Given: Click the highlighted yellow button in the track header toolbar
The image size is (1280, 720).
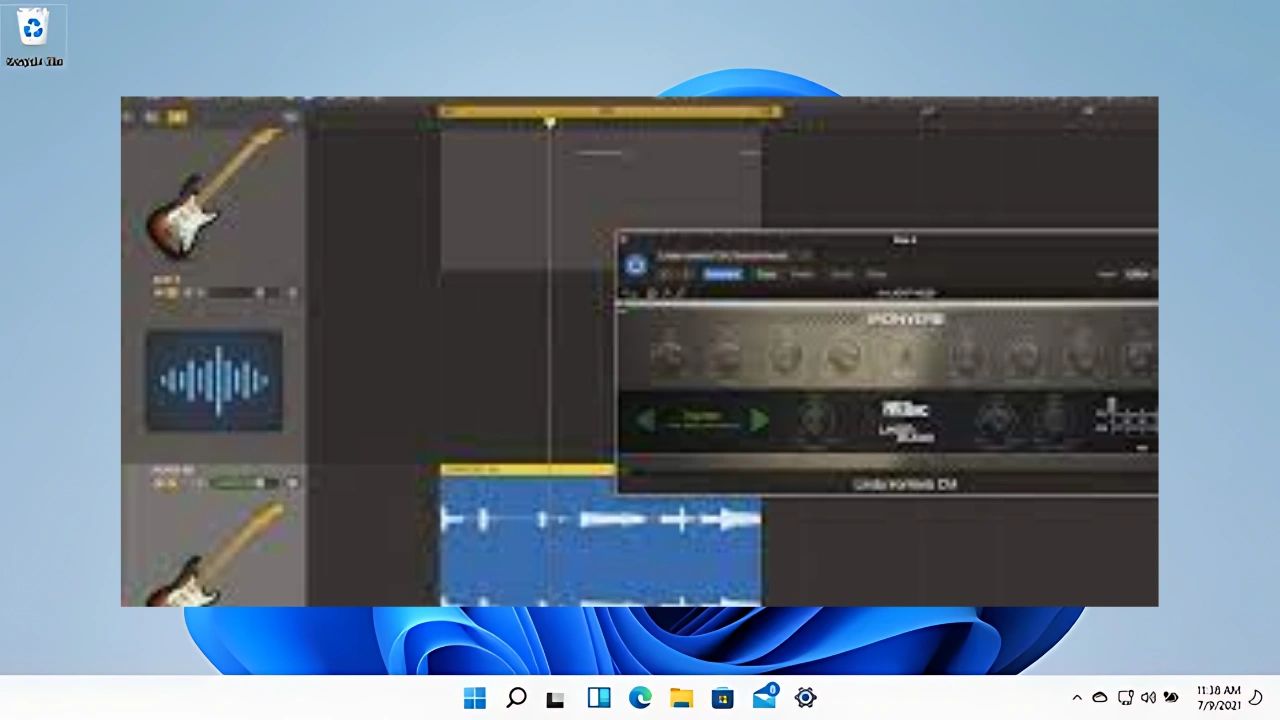Looking at the screenshot, I should [x=177, y=117].
